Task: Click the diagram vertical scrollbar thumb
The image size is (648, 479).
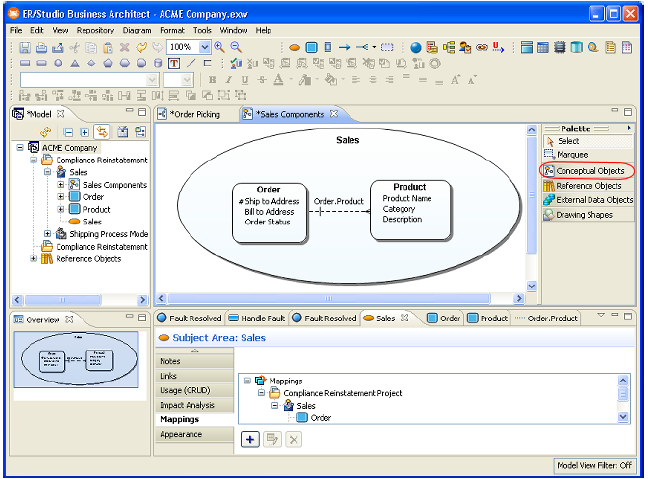Action: click(x=532, y=194)
